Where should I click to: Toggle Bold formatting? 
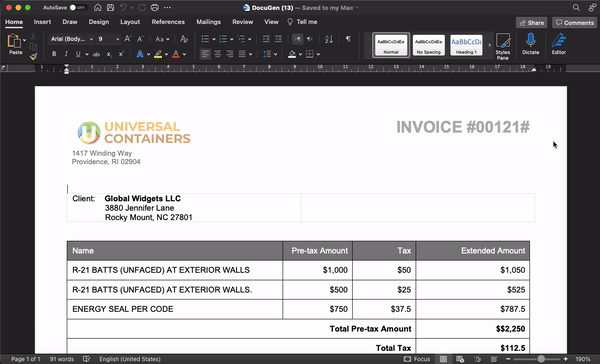pyautogui.click(x=54, y=54)
